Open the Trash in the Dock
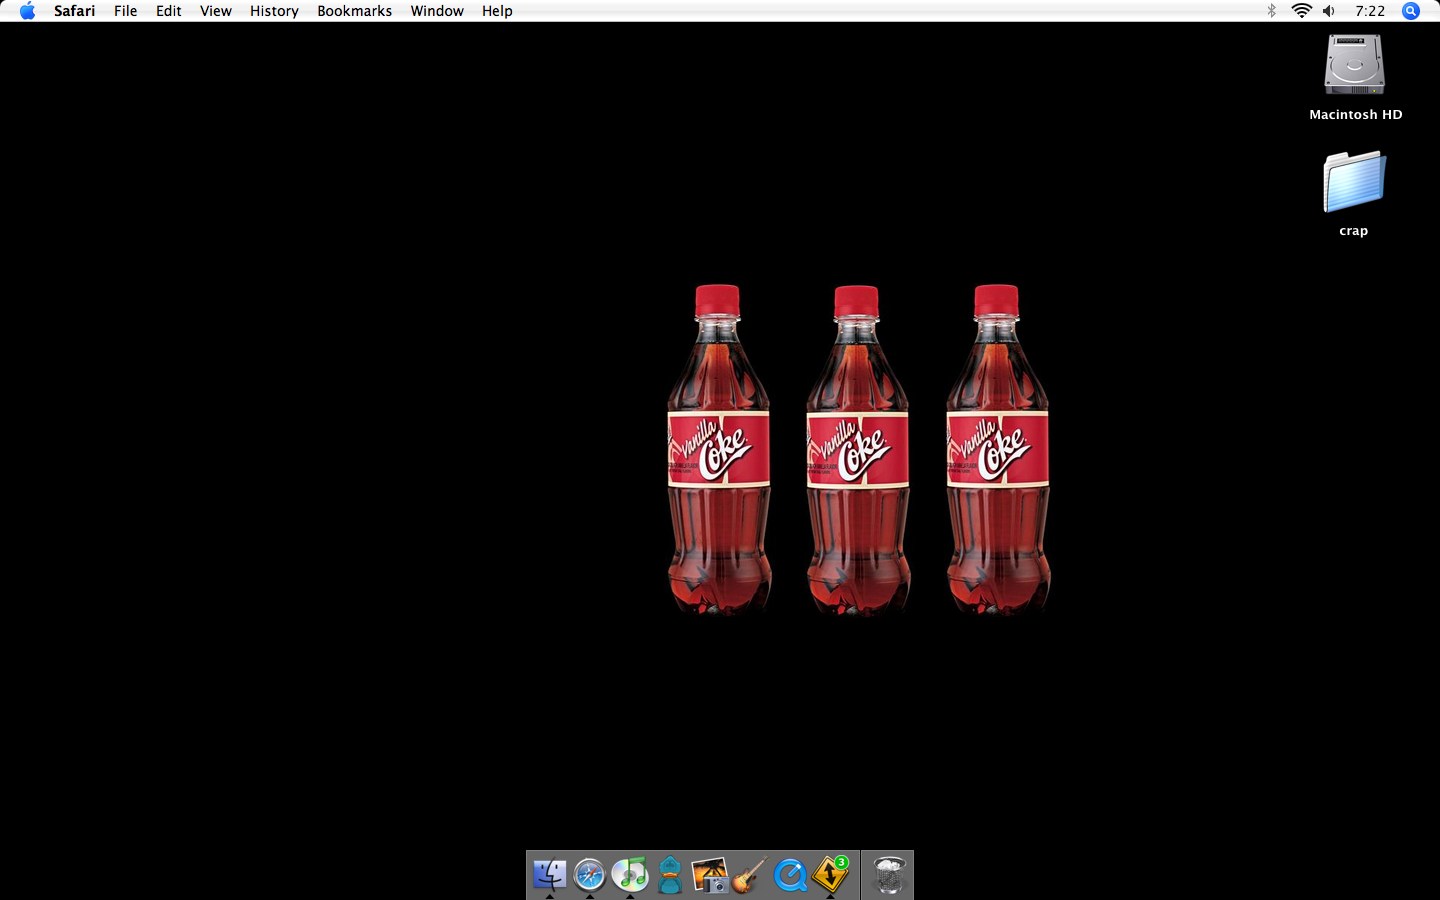The width and height of the screenshot is (1440, 900). pos(888,875)
